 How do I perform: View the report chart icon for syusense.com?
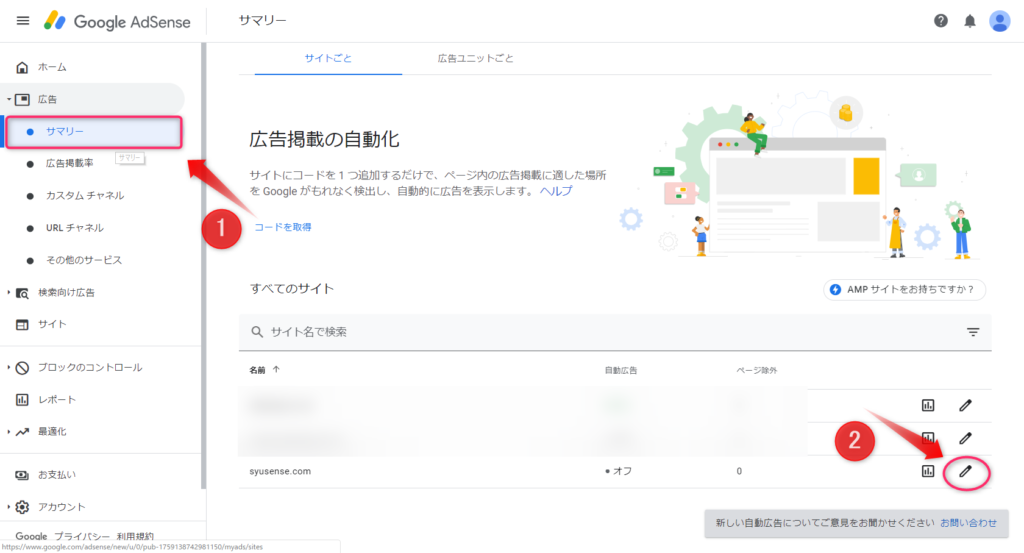[x=928, y=471]
